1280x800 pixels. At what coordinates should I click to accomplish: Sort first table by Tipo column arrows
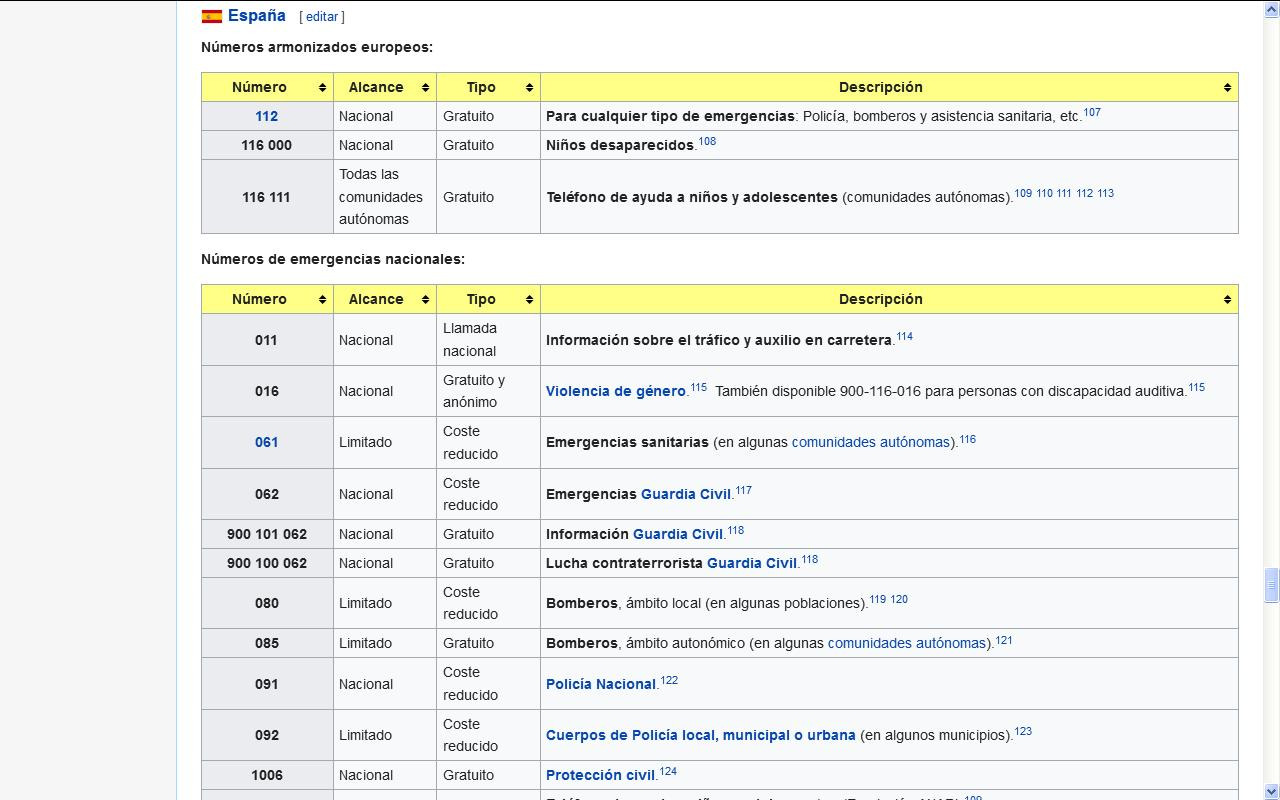tap(529, 87)
